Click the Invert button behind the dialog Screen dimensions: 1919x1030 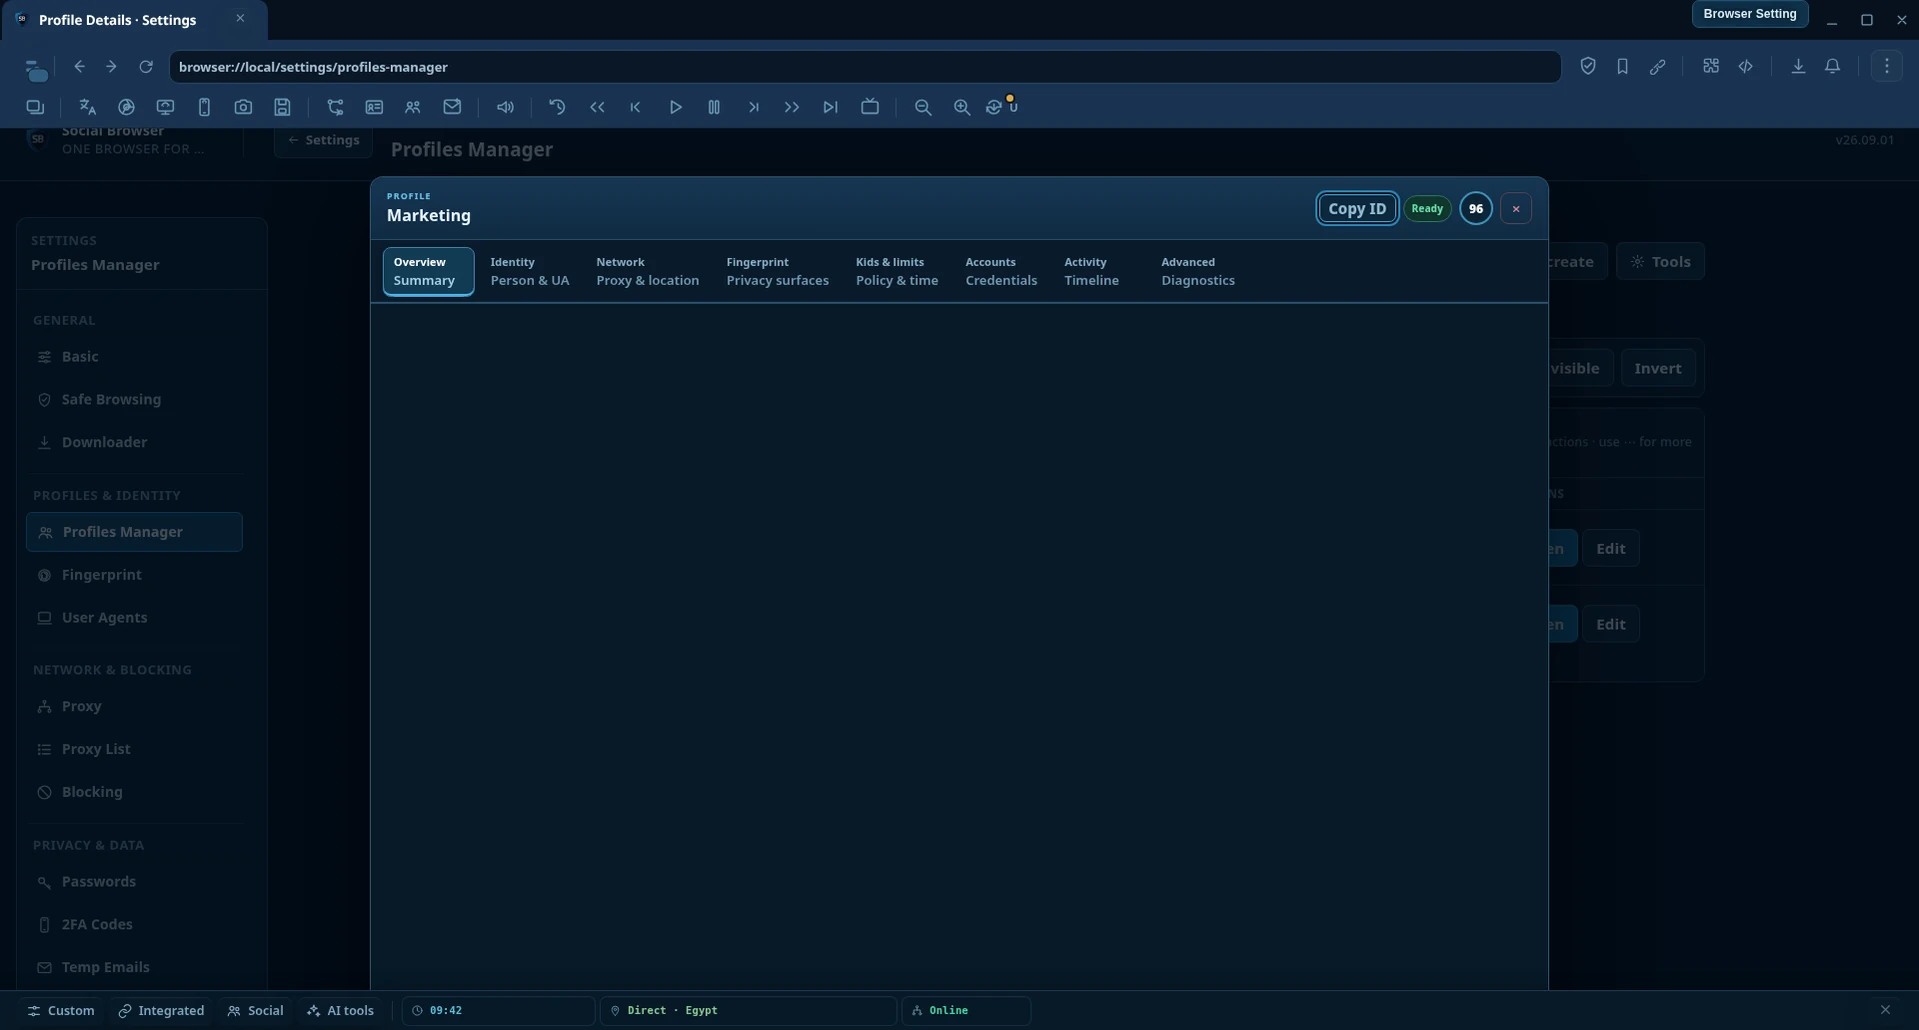coord(1657,368)
